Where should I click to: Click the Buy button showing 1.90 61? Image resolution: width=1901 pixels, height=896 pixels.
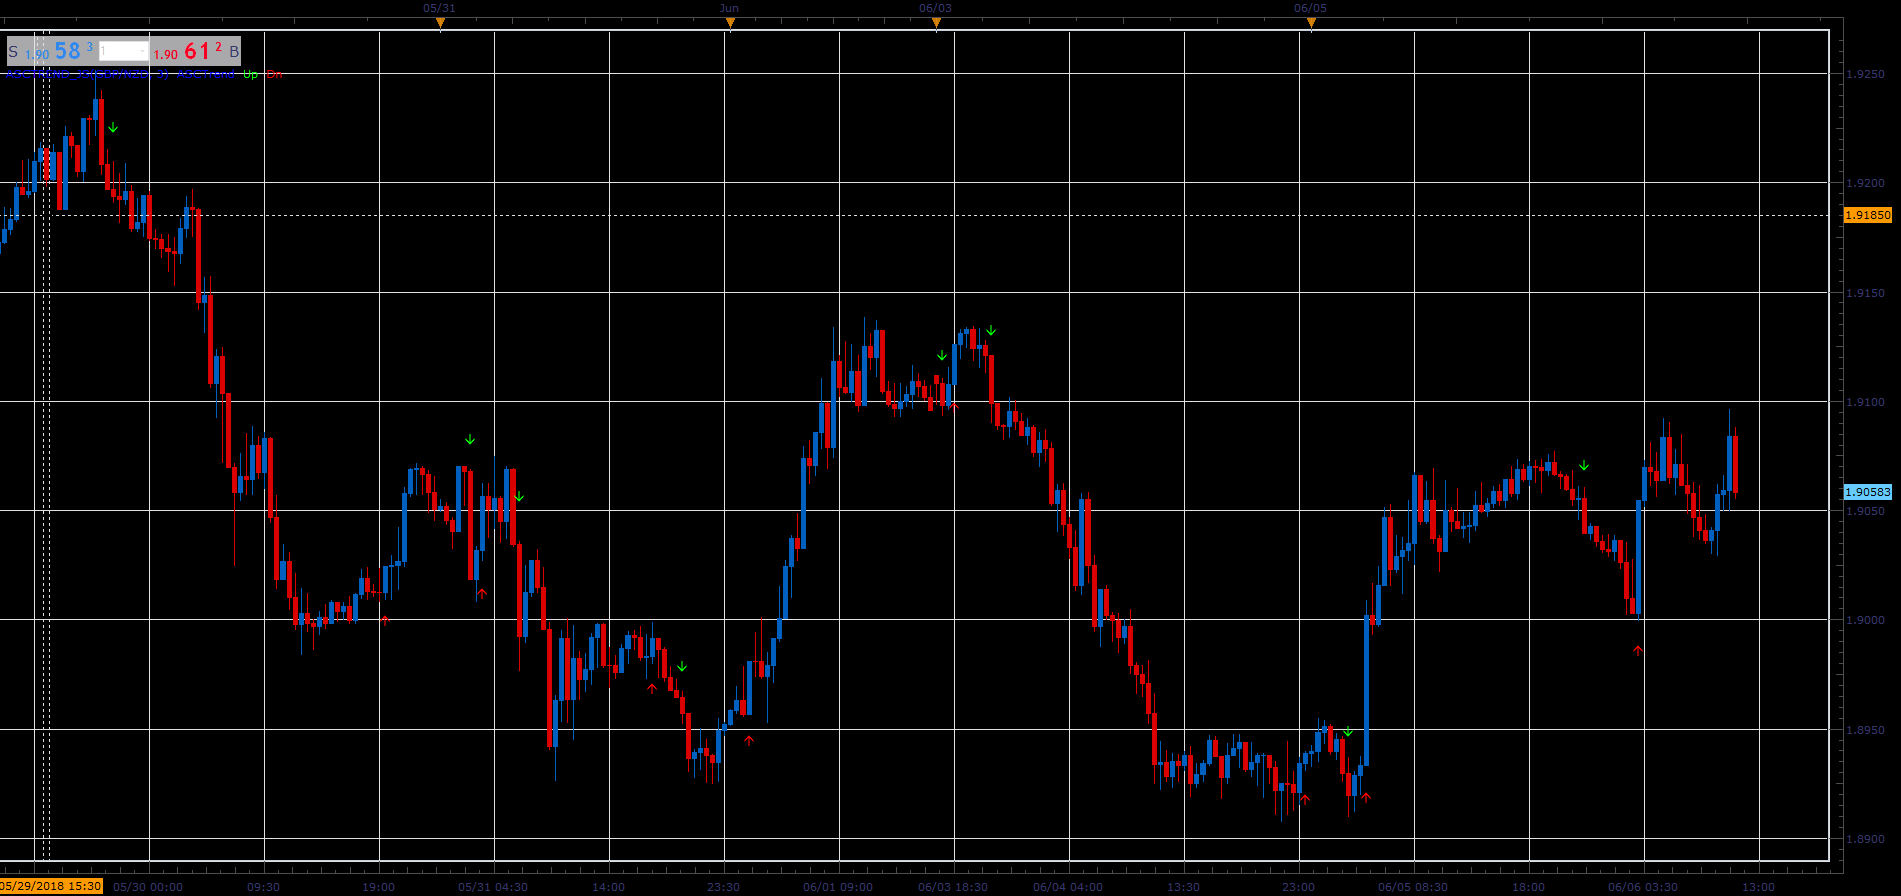pyautogui.click(x=196, y=51)
